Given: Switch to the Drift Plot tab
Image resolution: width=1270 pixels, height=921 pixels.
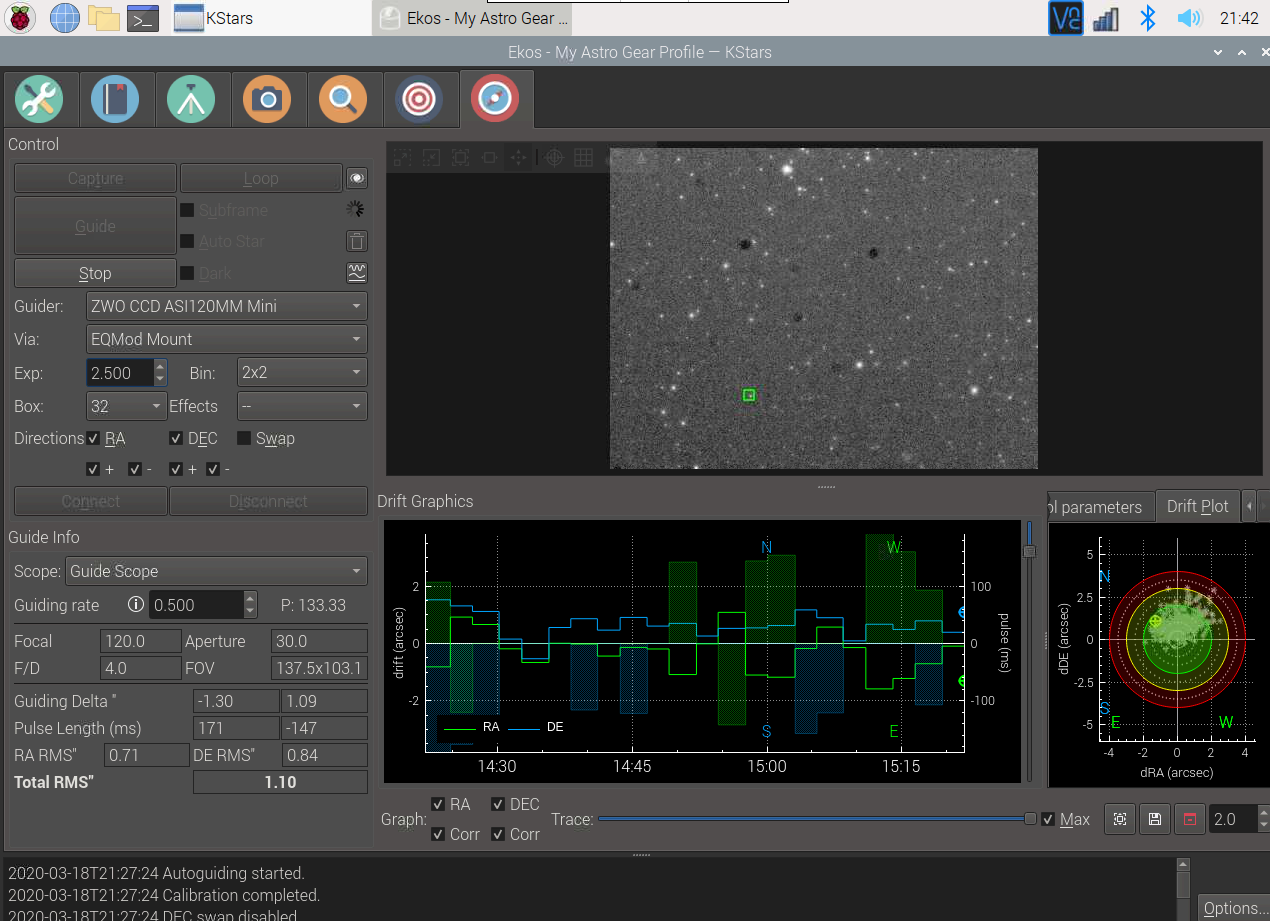Looking at the screenshot, I should [x=1197, y=506].
